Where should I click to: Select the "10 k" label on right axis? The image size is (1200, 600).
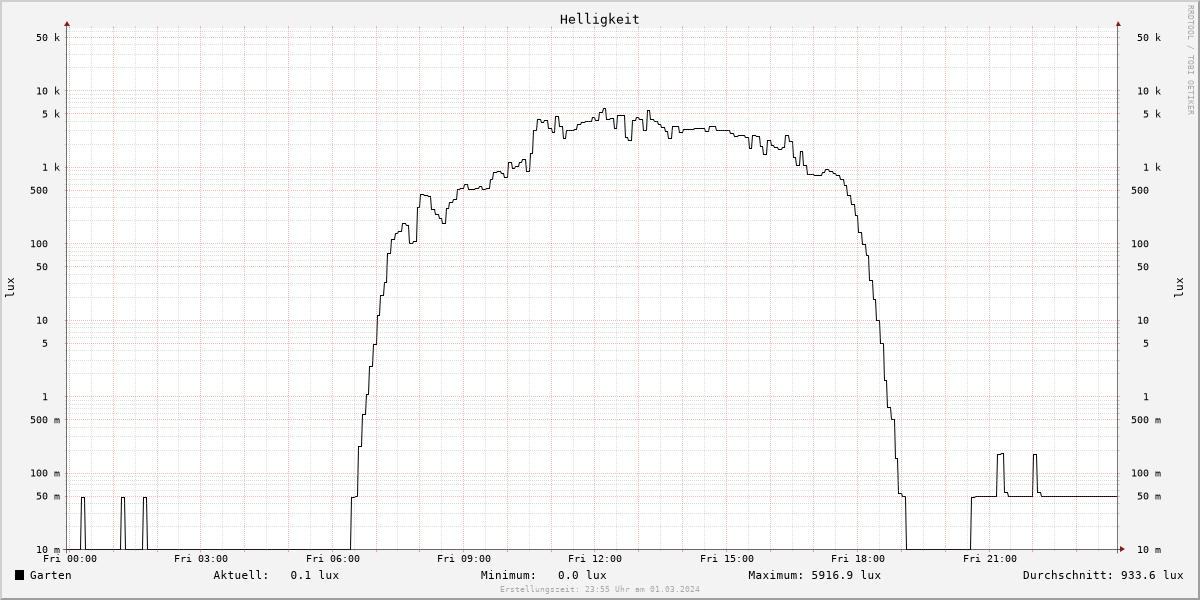click(1149, 91)
